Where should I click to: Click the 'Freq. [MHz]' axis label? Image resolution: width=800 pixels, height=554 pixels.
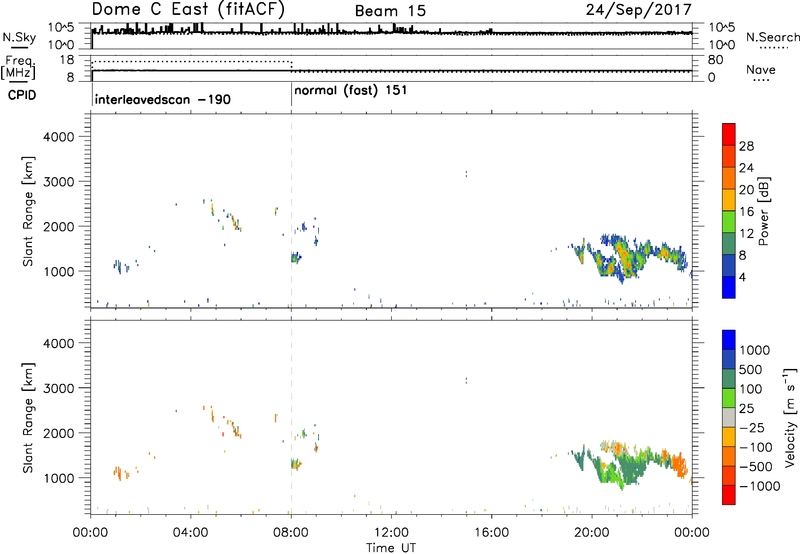(19, 67)
